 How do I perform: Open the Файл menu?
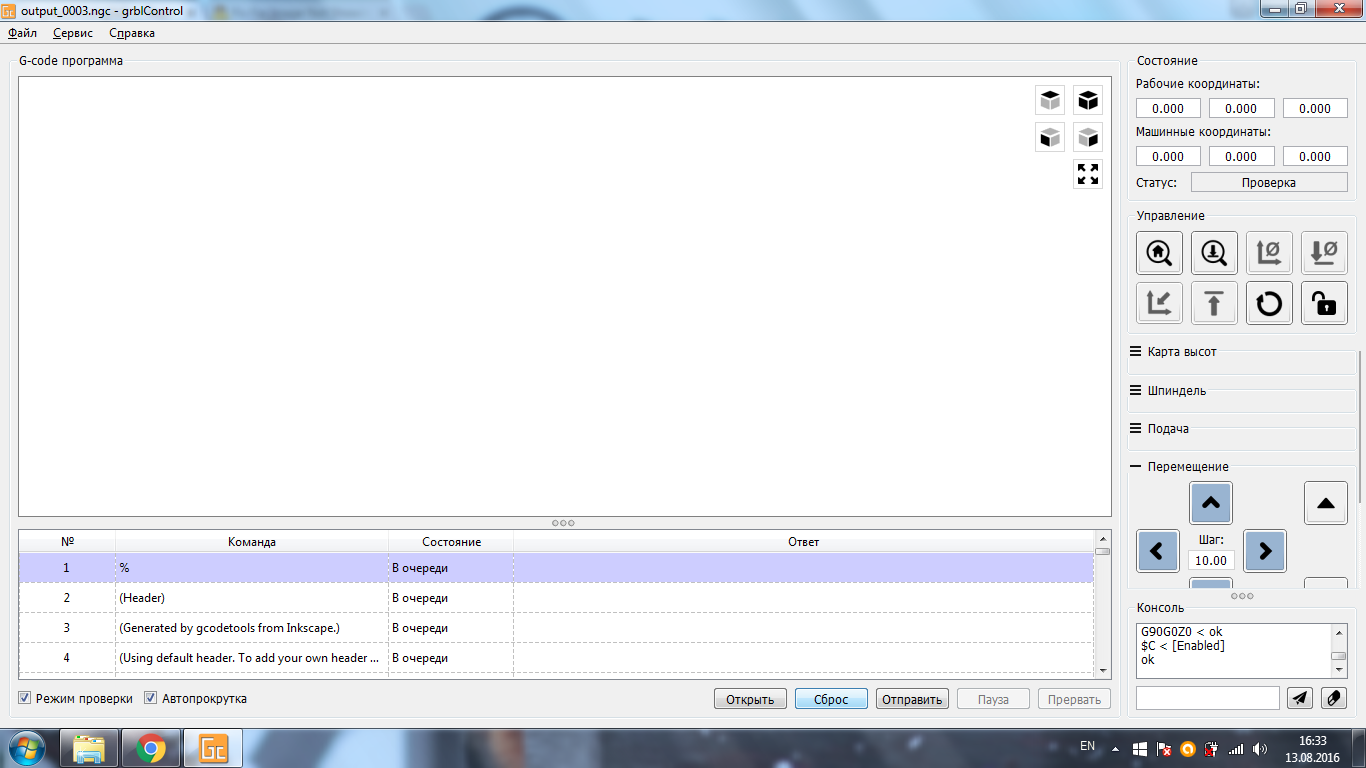pos(22,33)
